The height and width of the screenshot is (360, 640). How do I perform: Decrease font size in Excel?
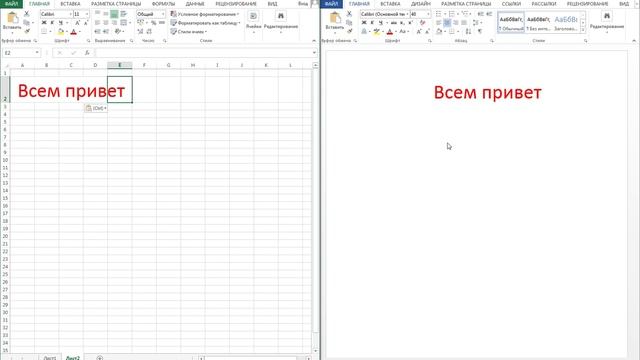(x=85, y=22)
